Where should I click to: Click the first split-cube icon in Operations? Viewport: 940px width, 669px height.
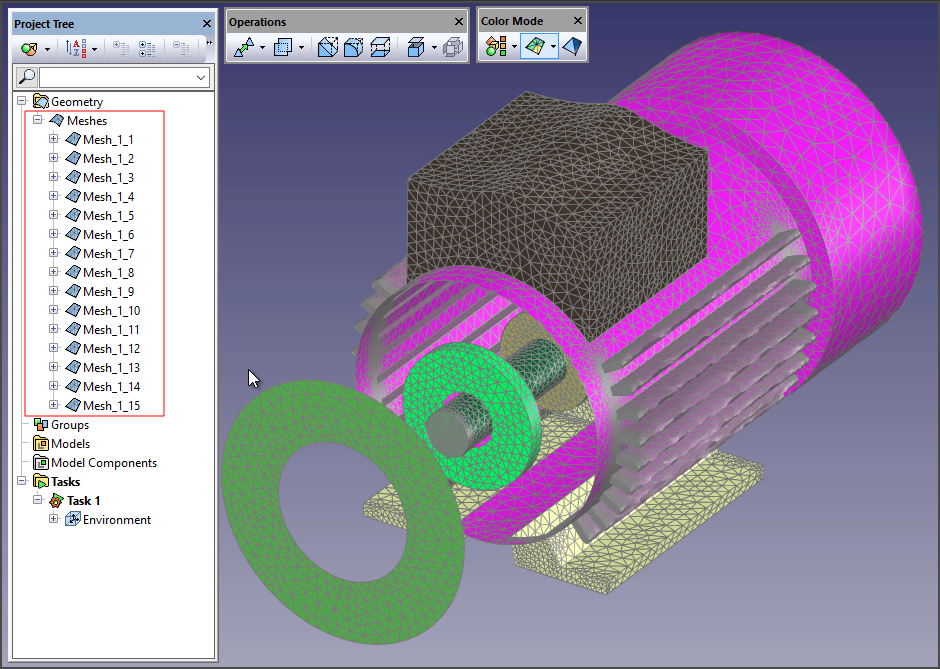click(x=327, y=47)
